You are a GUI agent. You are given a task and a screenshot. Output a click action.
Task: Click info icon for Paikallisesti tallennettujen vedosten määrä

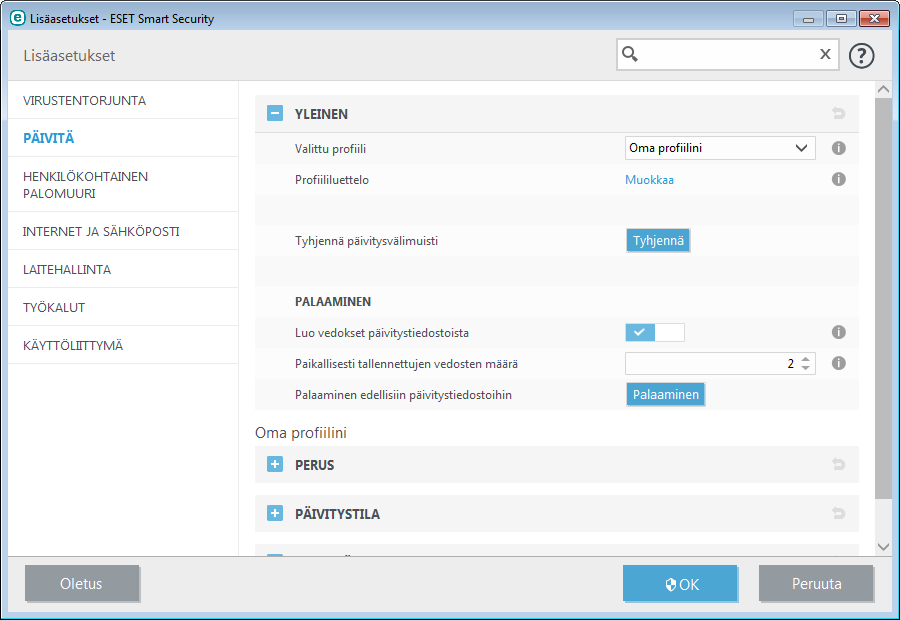839,363
